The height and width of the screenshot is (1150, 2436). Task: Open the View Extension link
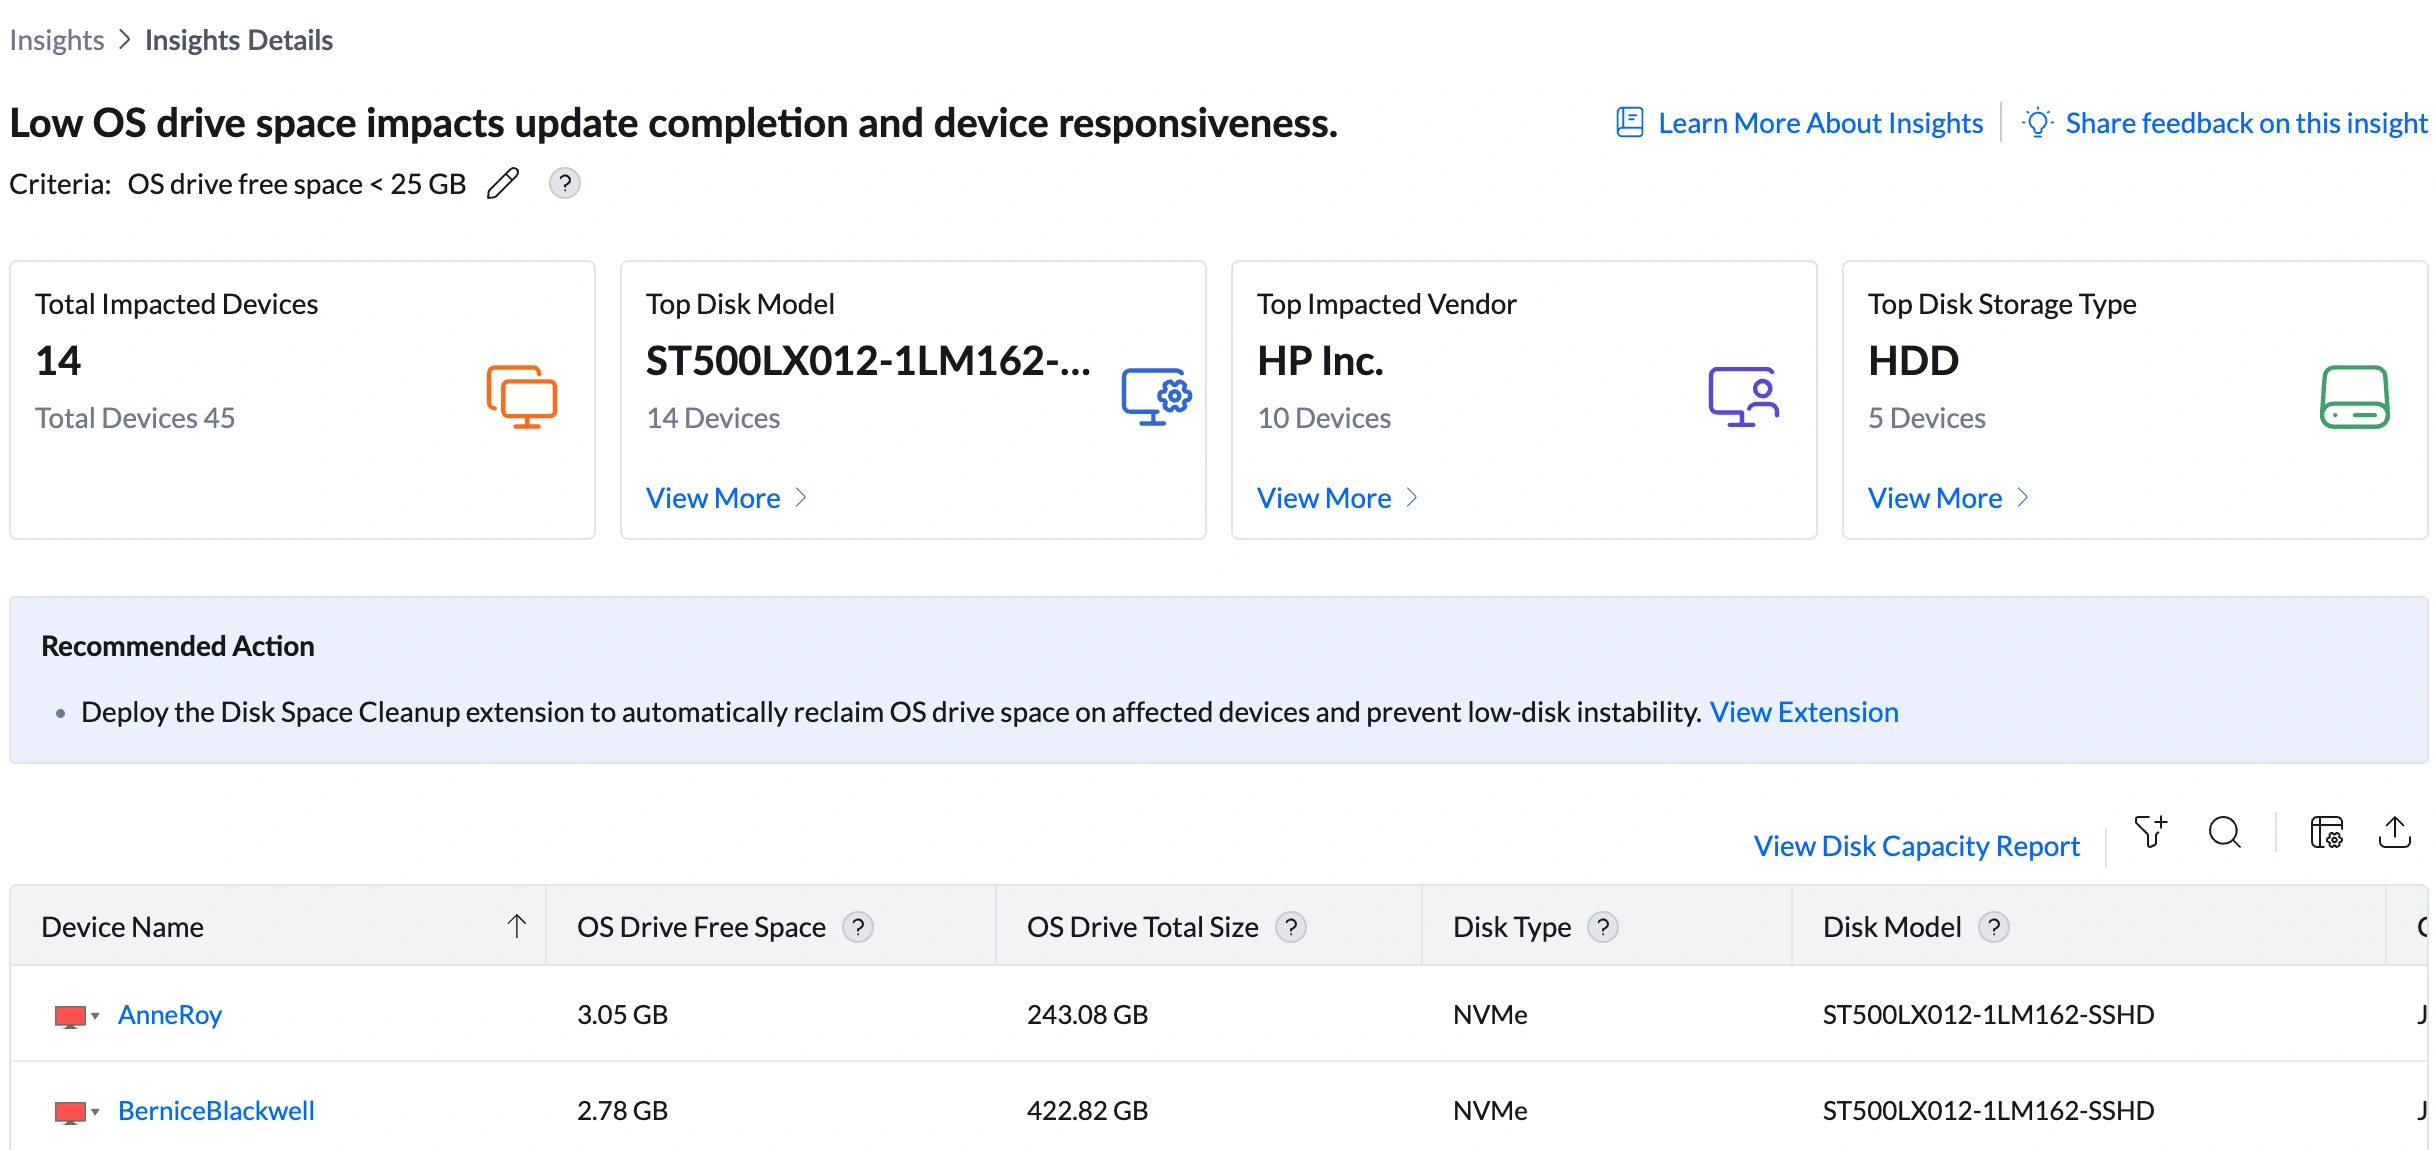click(x=1804, y=712)
